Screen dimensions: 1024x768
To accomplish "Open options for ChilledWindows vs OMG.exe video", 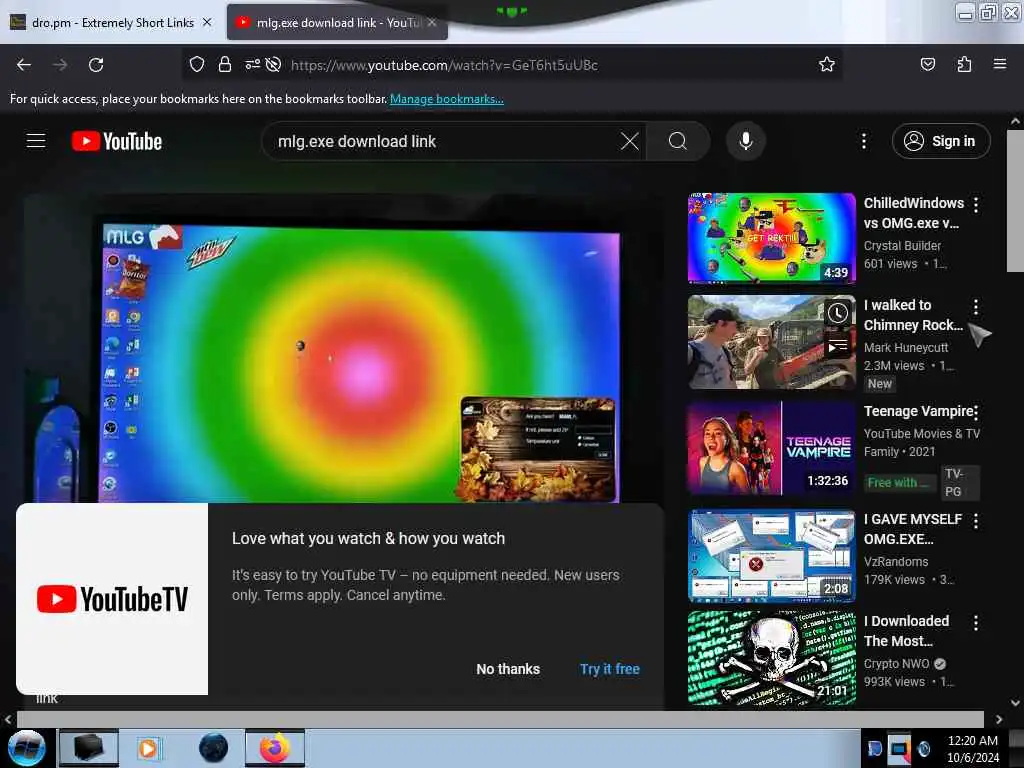I will point(976,204).
